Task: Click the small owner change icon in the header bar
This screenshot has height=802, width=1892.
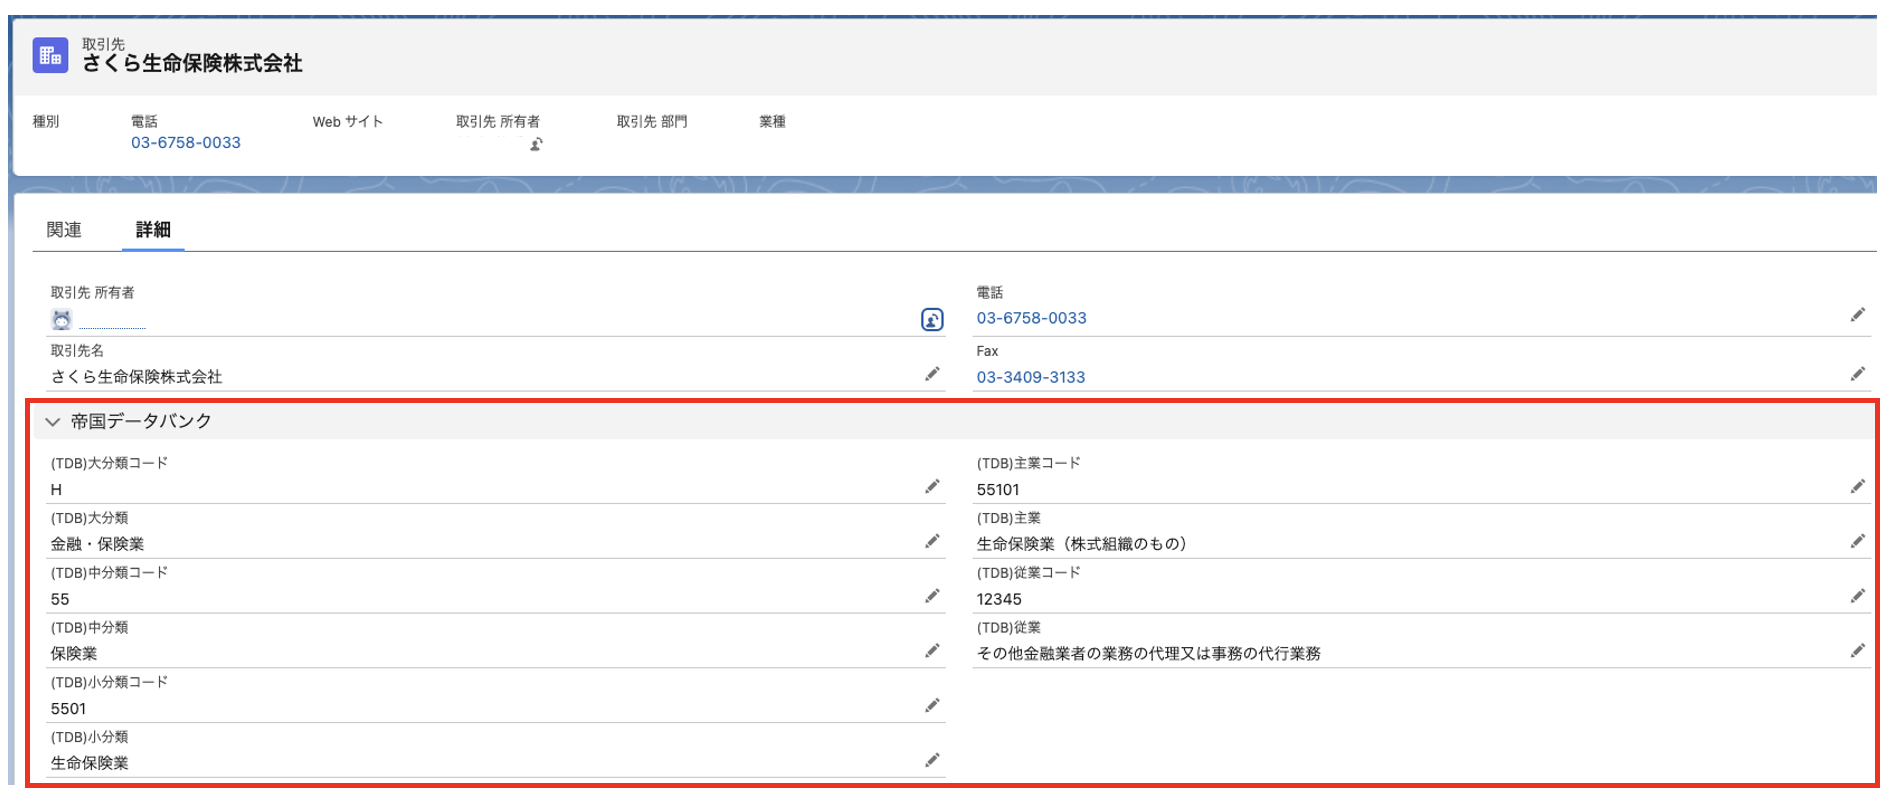Action: click(x=536, y=144)
